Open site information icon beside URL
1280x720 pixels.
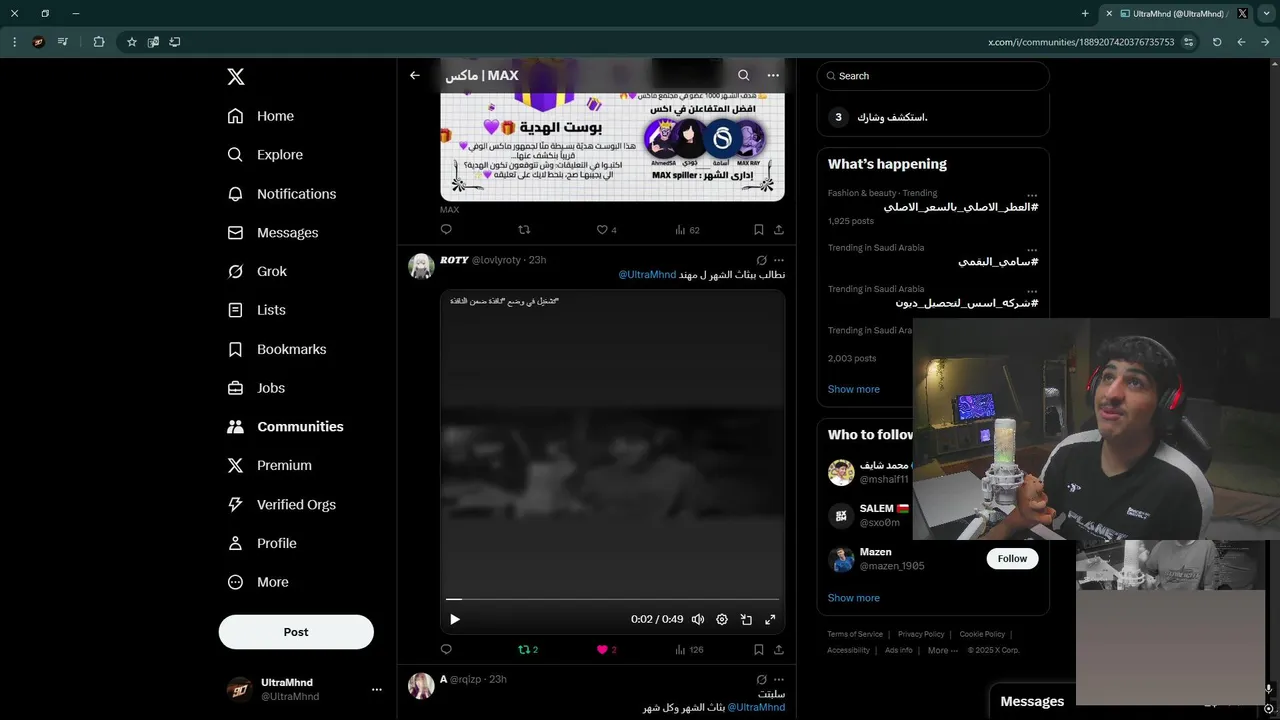pos(1188,42)
